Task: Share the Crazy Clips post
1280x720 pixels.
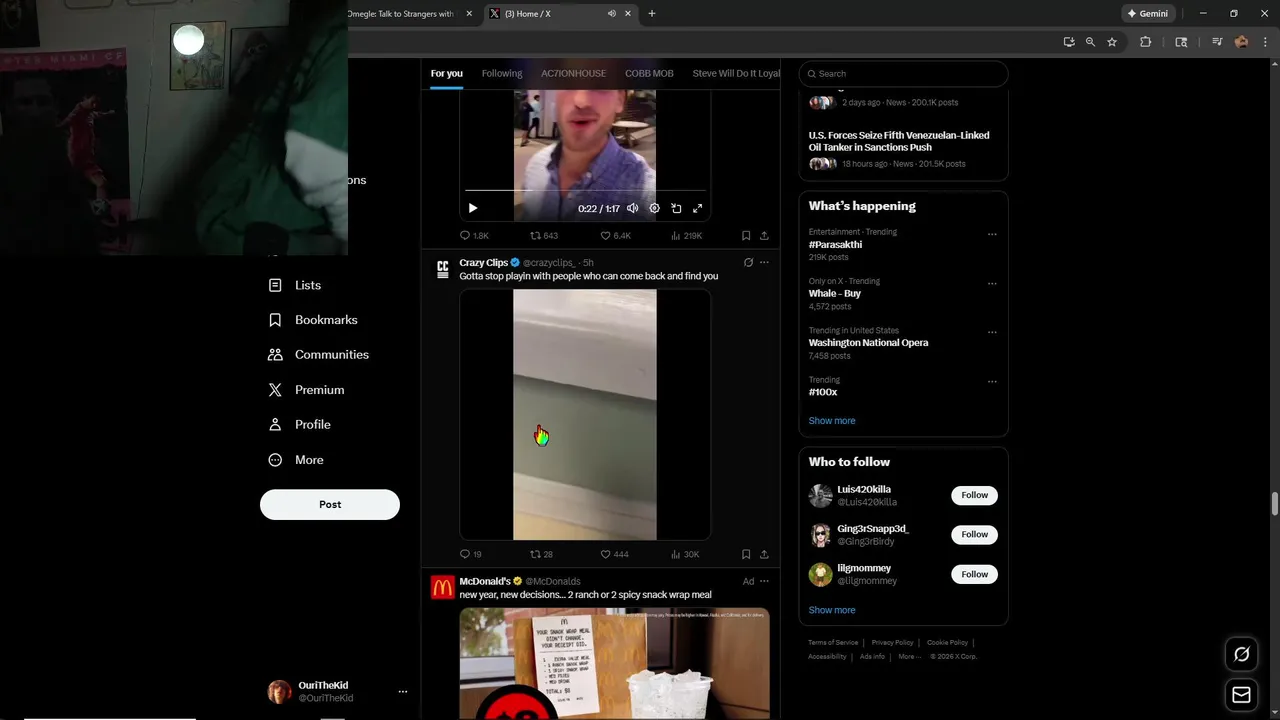Action: (764, 554)
